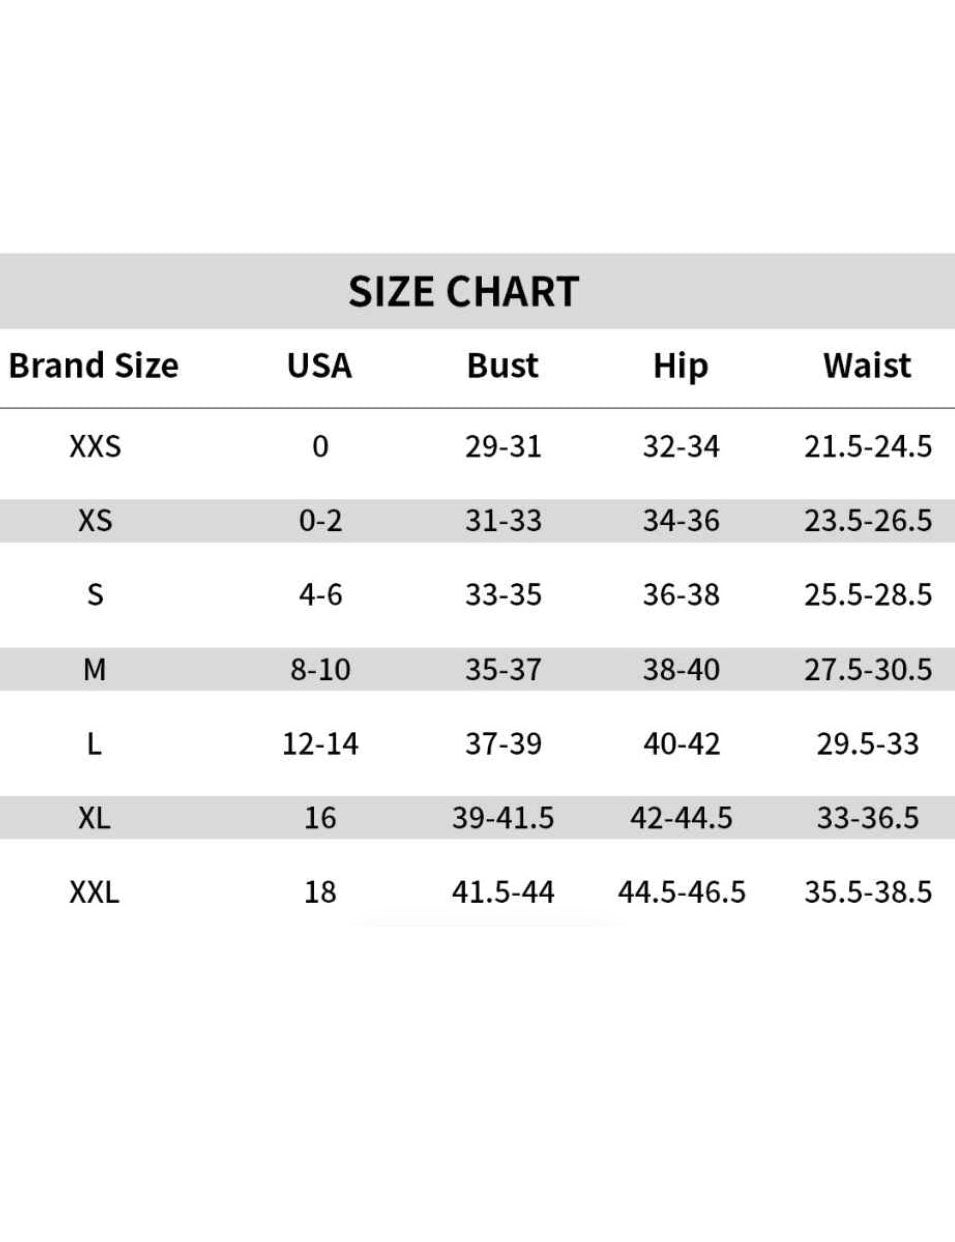955x1242 pixels.
Task: Select the 44.5-46.5 hip value
Action: 681,892
